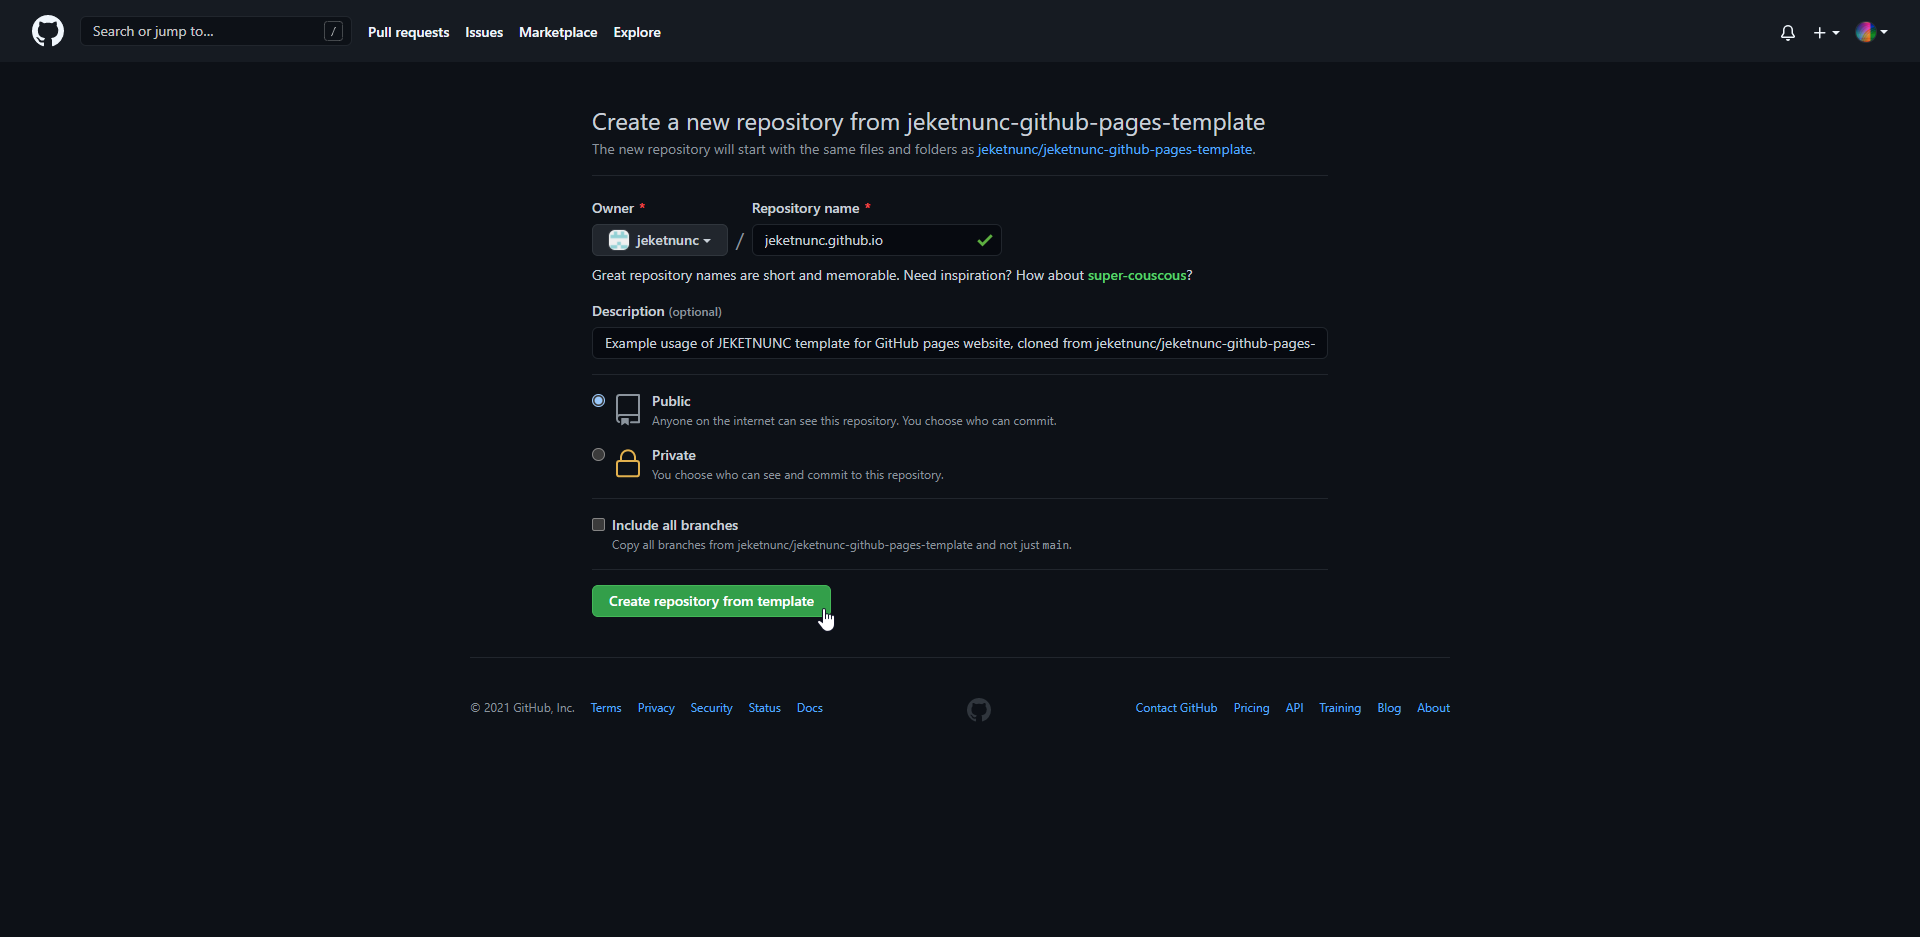Screen dimensions: 1920x937
Task: Click the jeketnunc owner avatar icon
Action: (x=619, y=240)
